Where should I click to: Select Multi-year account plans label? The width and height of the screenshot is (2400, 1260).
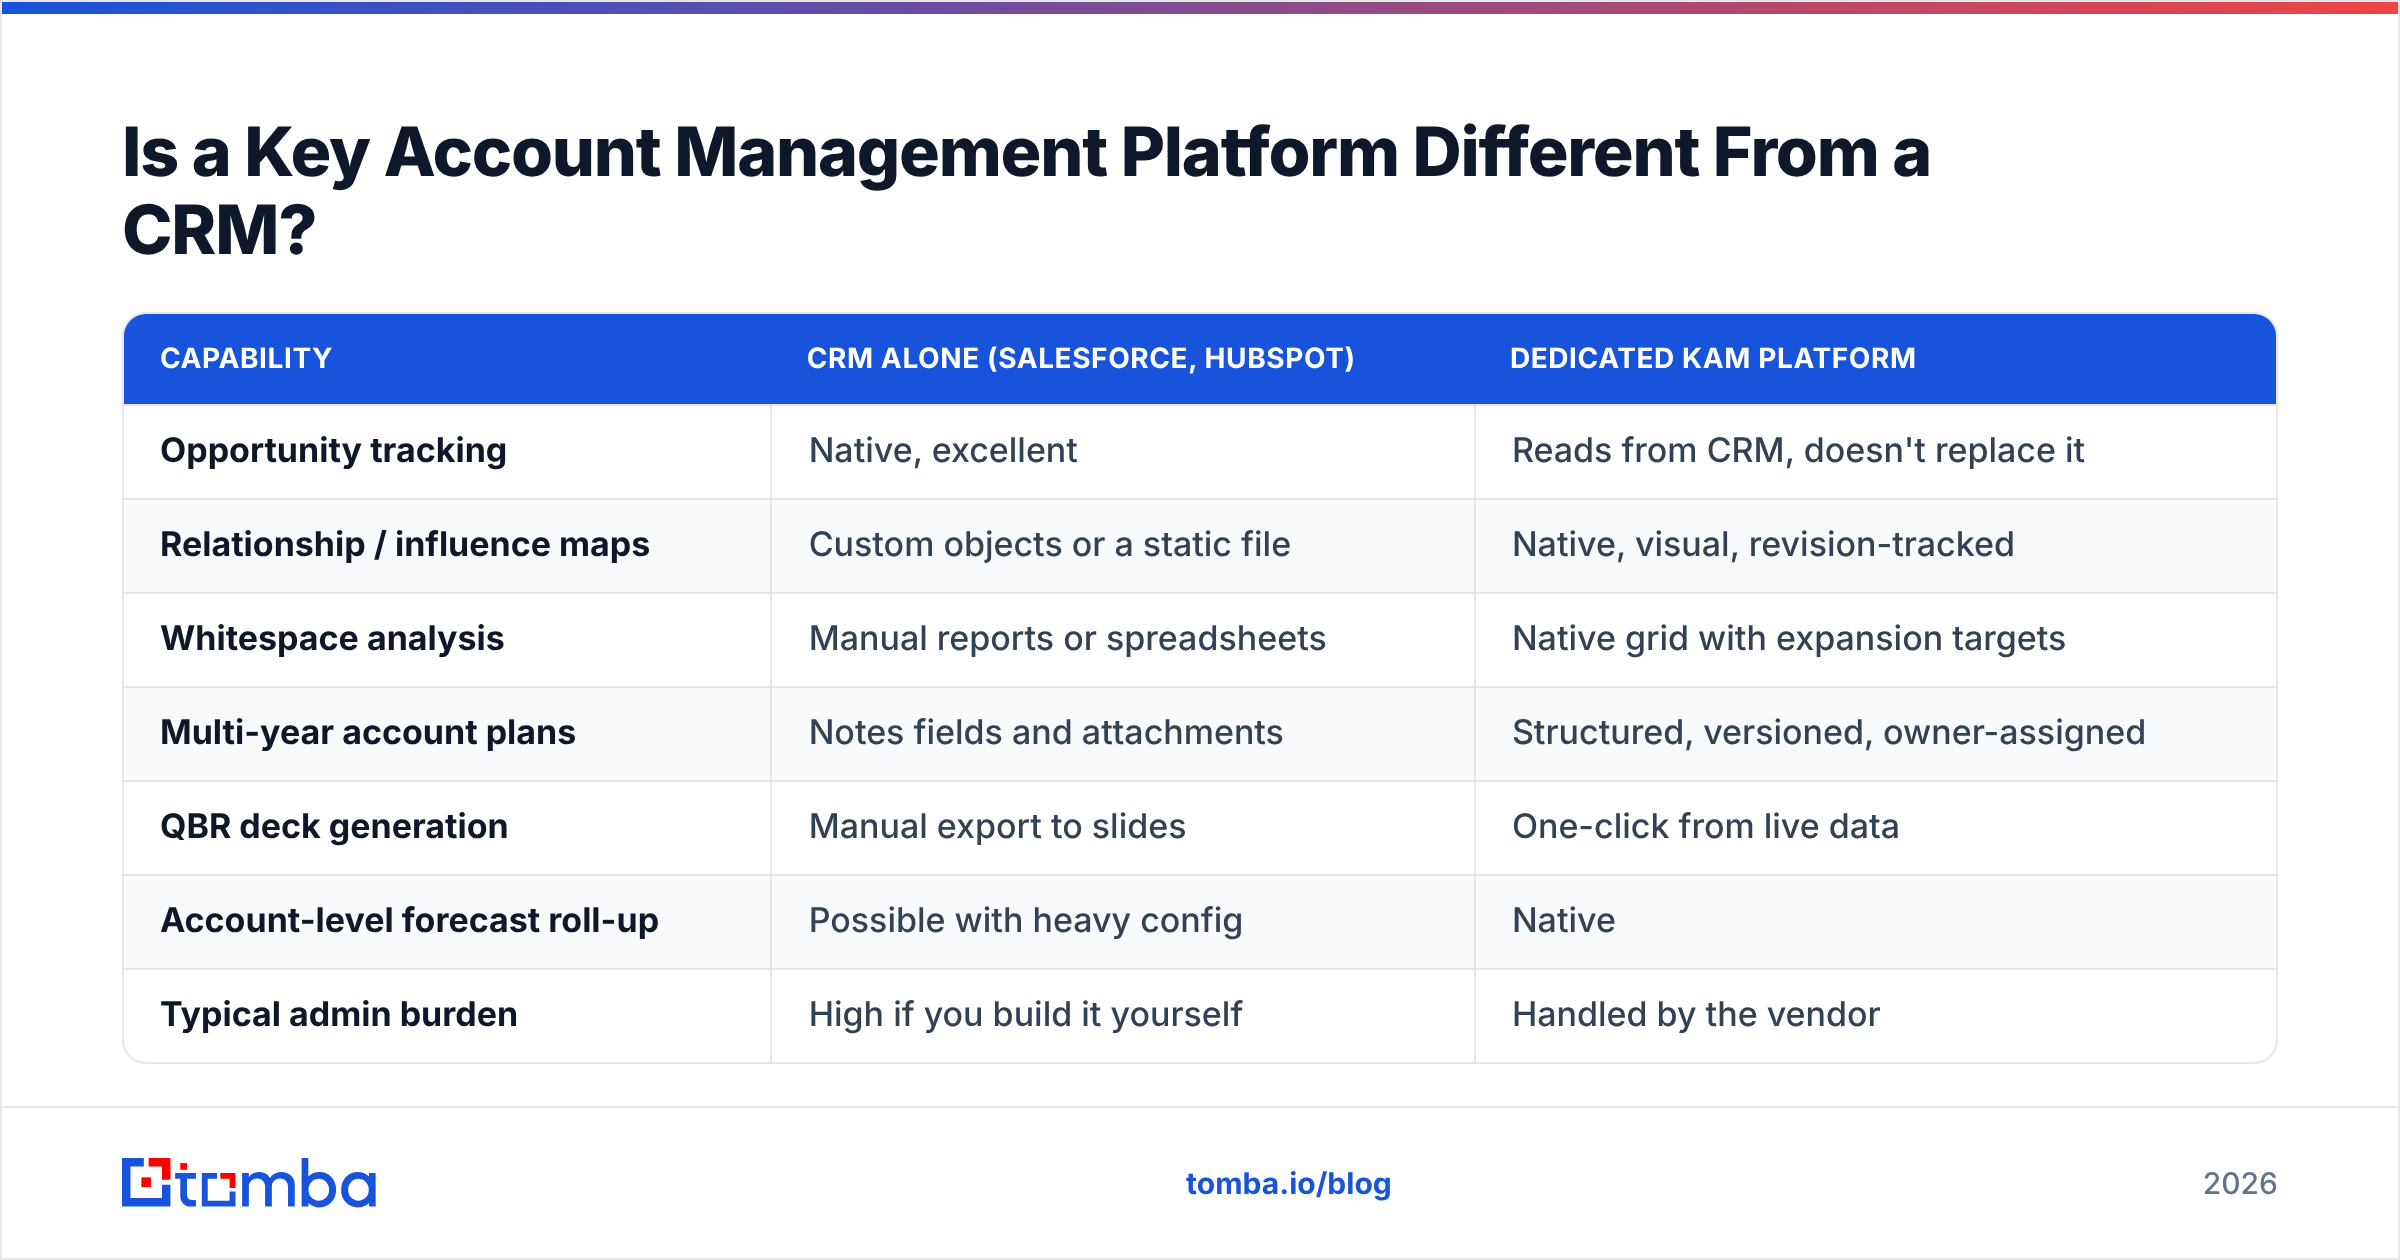[368, 733]
